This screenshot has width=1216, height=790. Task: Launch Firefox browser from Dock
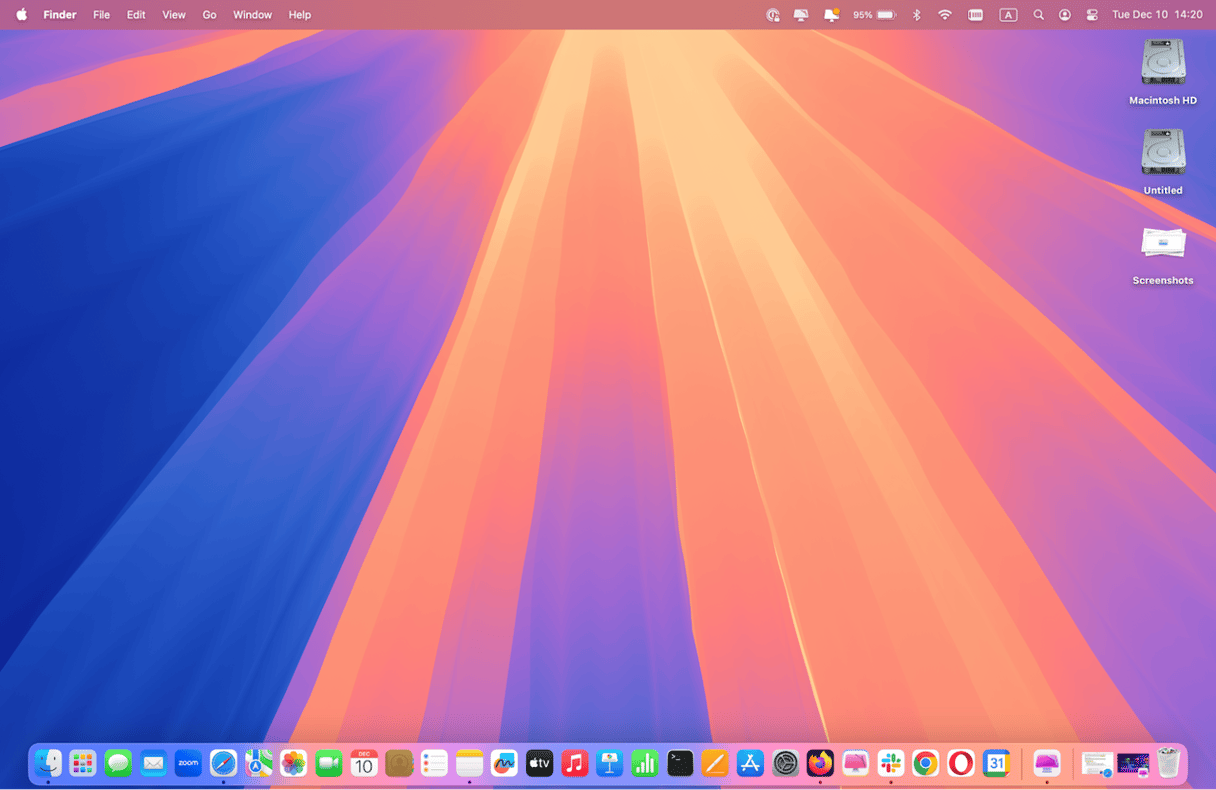click(x=820, y=764)
